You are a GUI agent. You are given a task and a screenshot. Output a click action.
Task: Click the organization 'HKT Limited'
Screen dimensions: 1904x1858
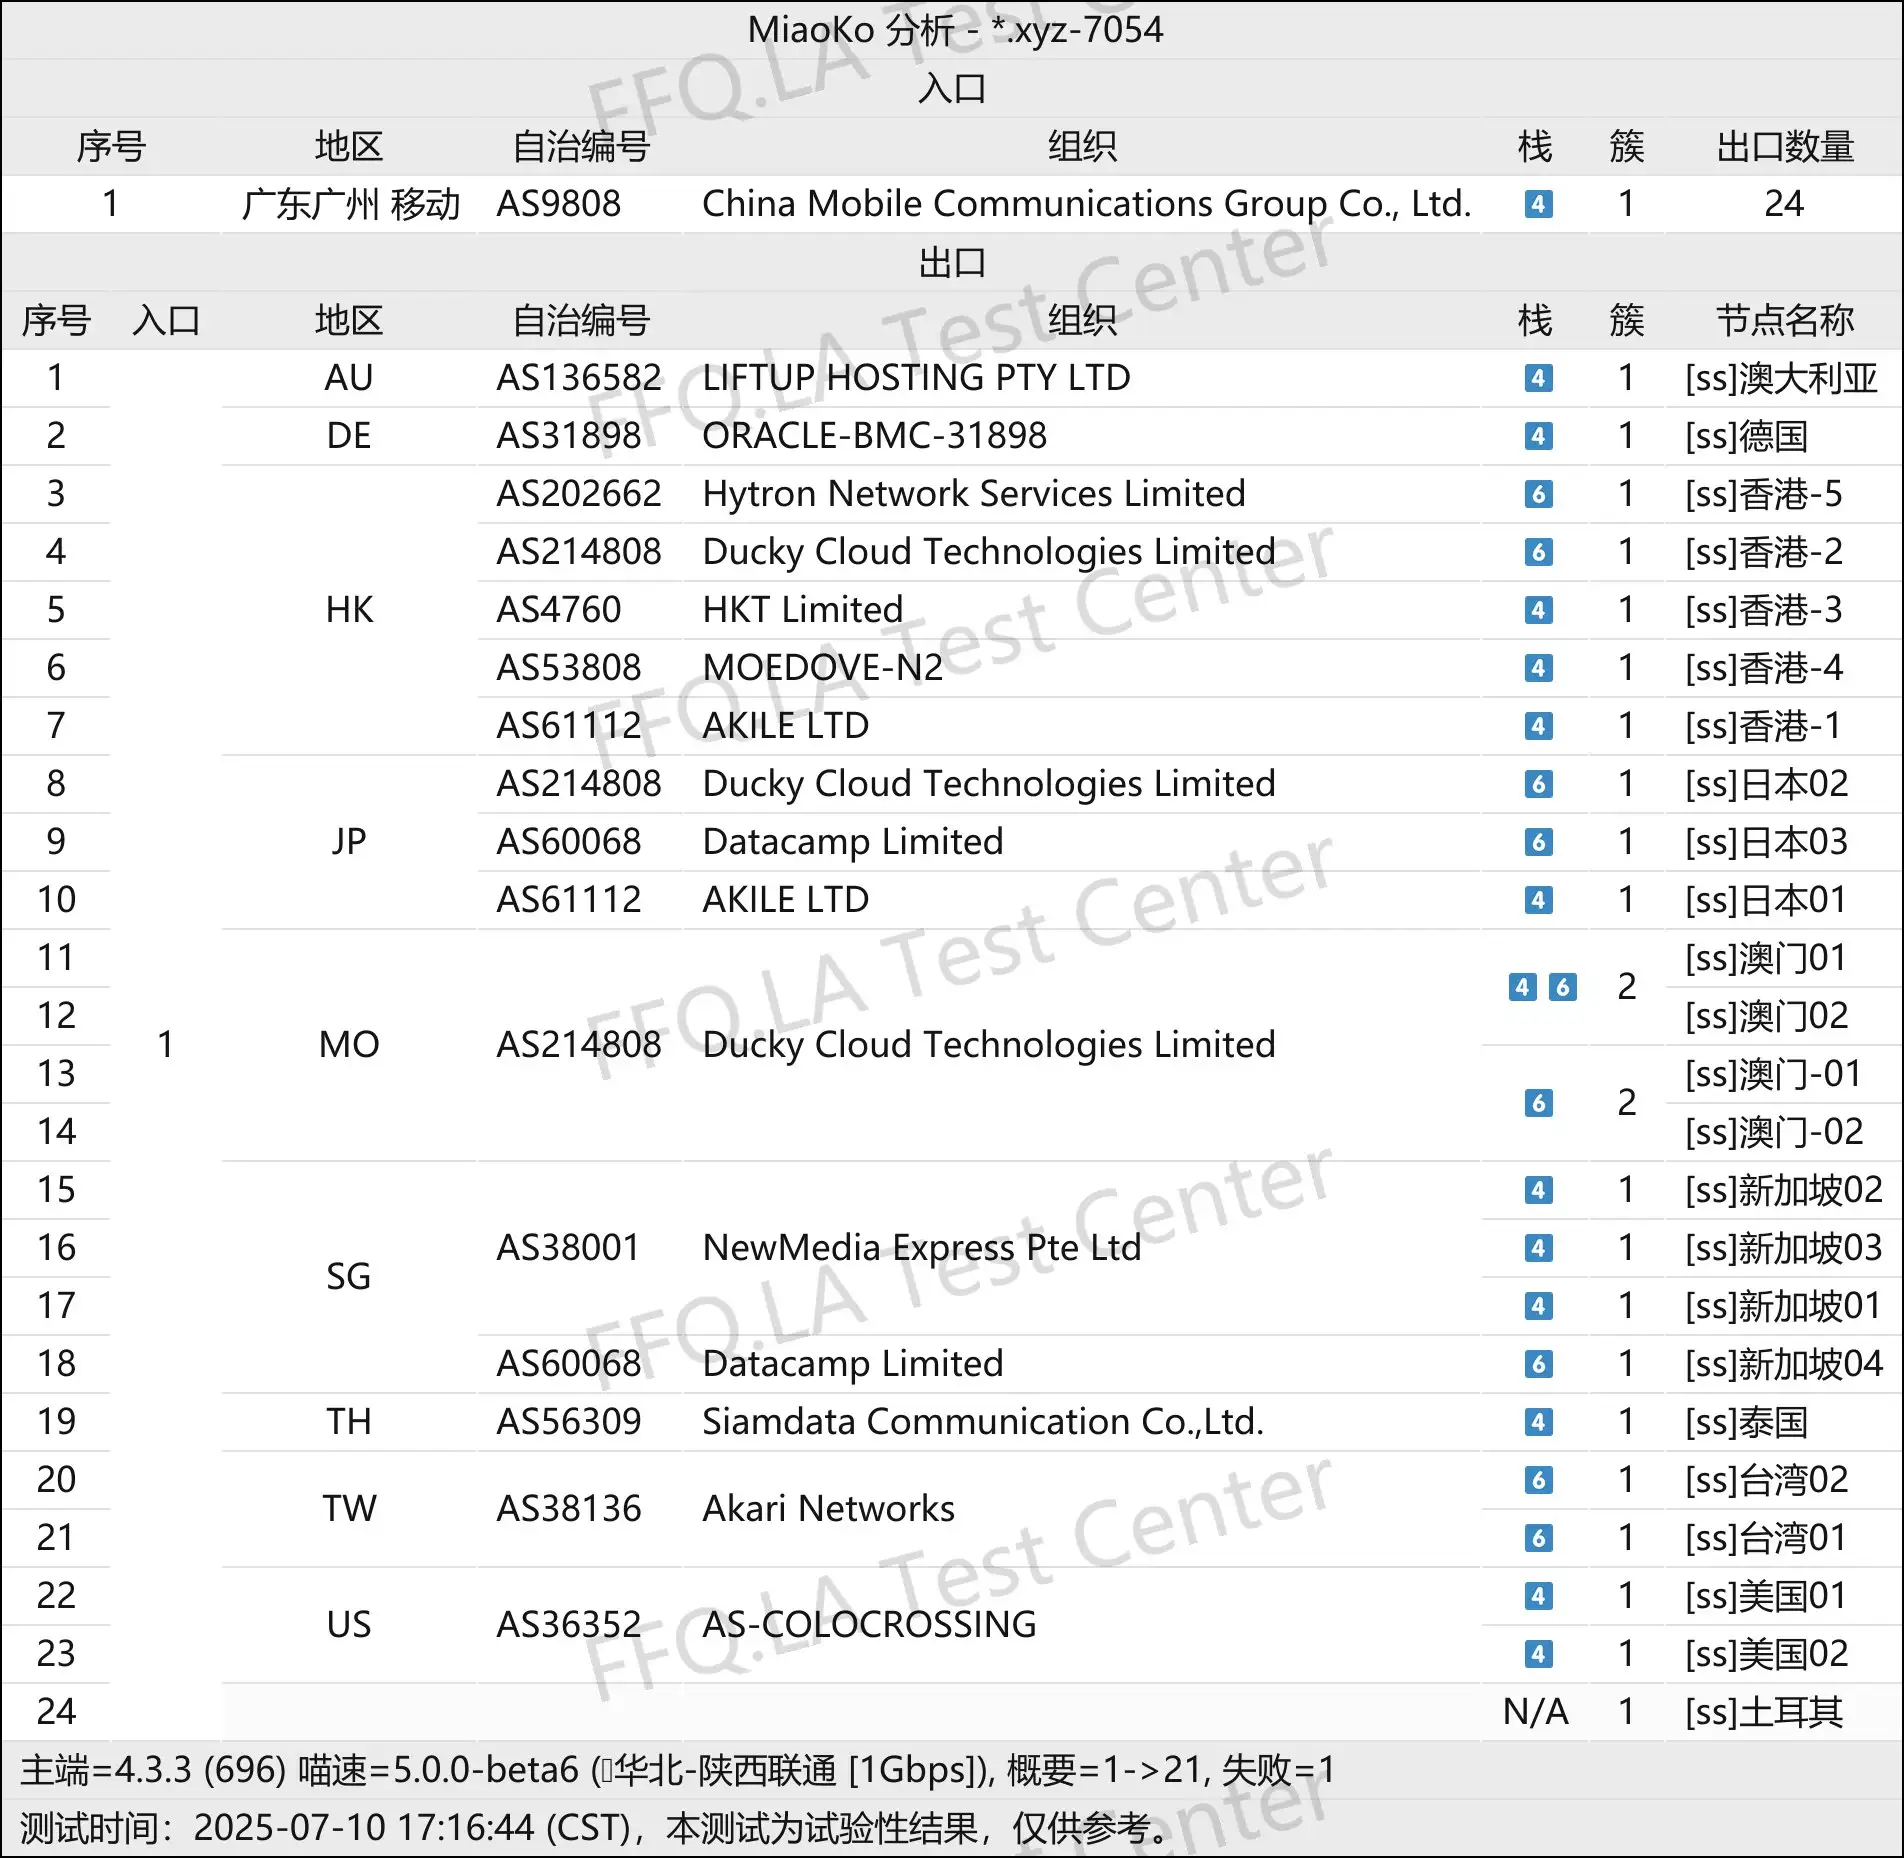click(x=802, y=610)
